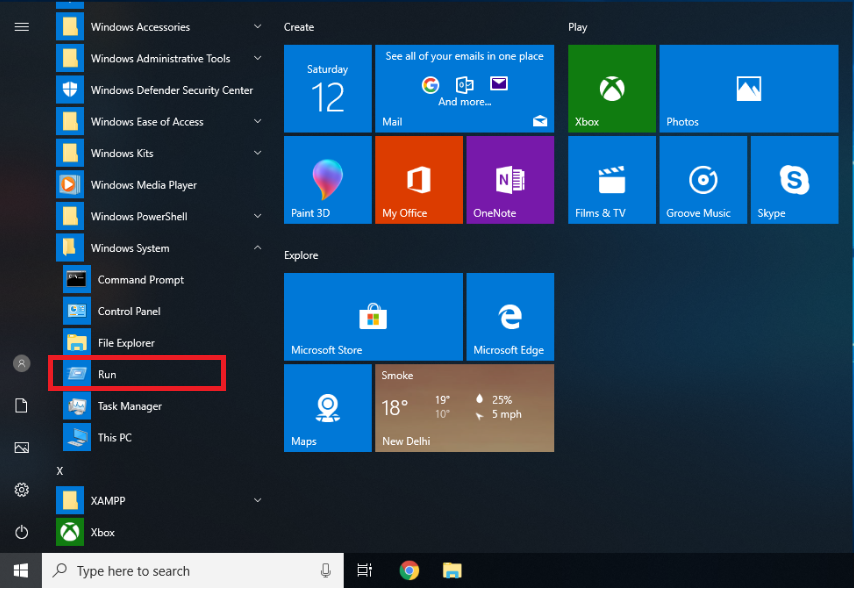
Task: Launch Xbox from the app list
Action: (x=159, y=532)
